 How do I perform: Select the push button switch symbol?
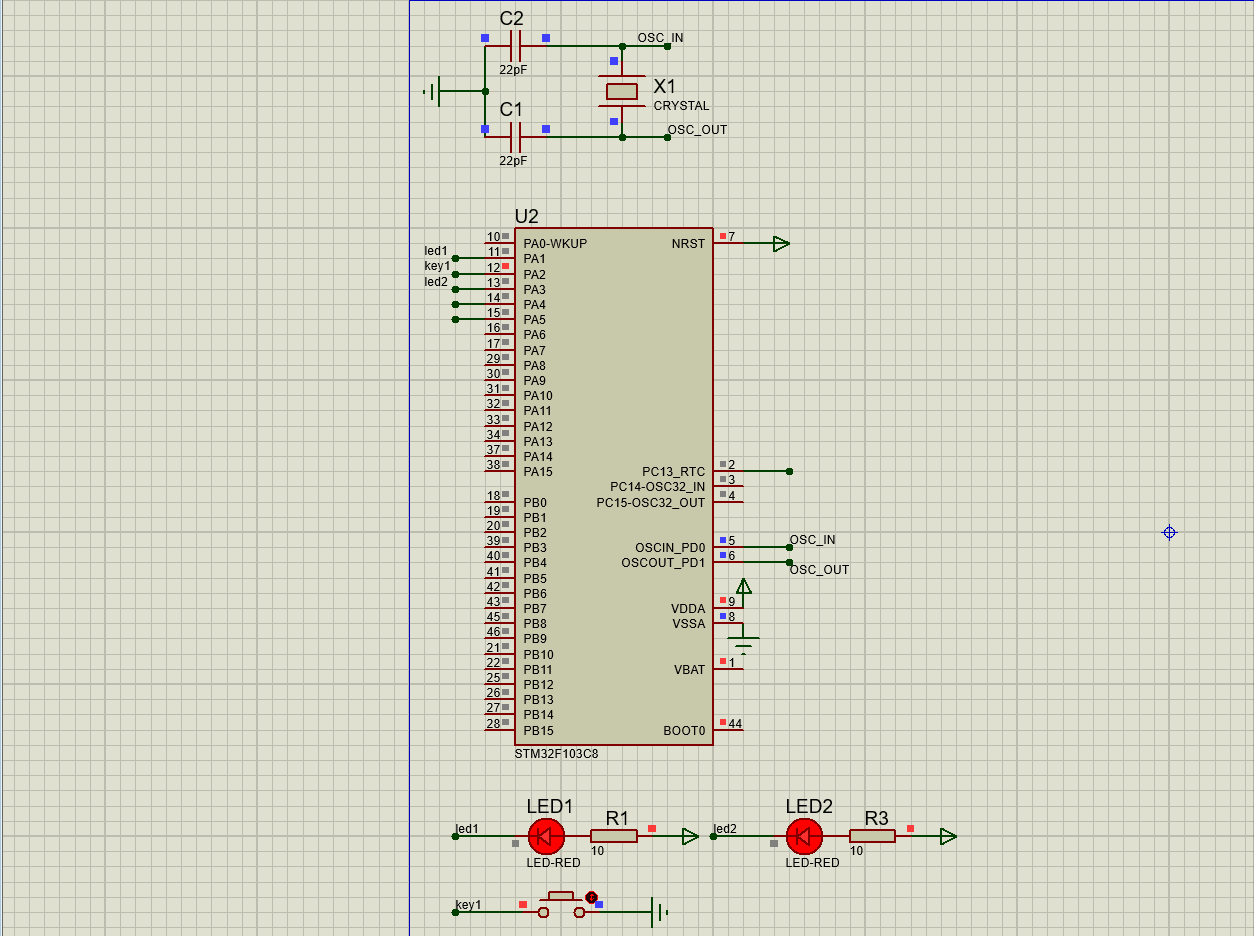coord(562,905)
